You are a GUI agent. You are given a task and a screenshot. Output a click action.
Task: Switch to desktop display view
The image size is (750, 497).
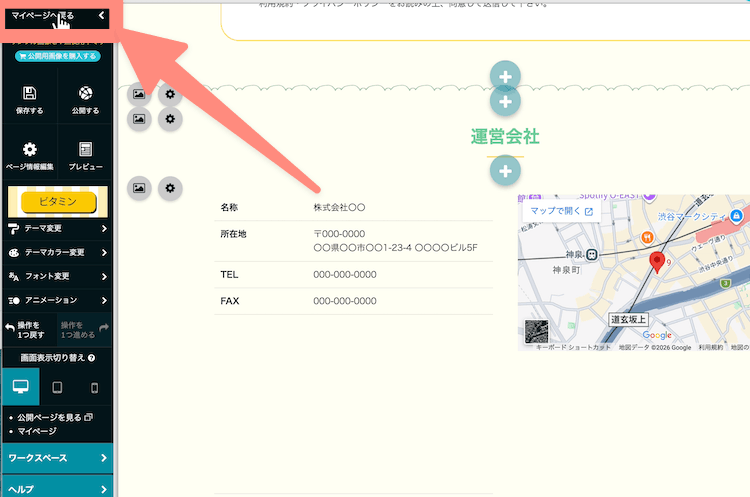[21, 387]
